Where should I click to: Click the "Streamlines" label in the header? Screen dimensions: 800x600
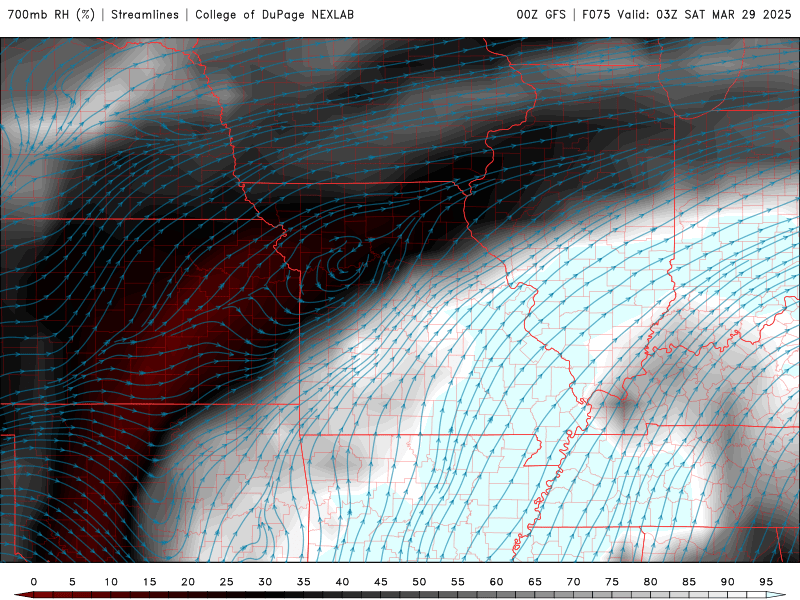145,14
